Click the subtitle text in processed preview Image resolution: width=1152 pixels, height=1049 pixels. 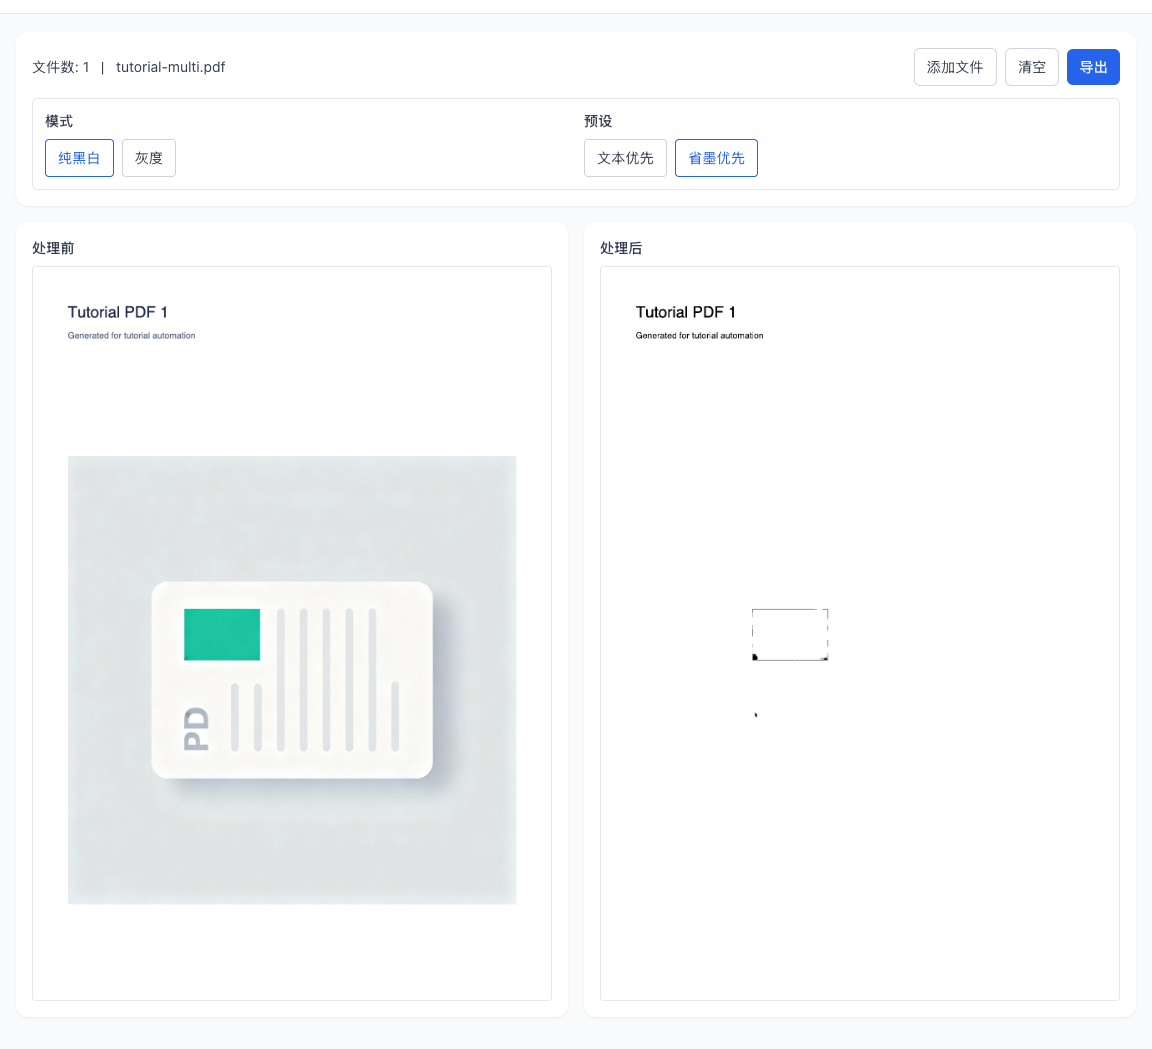699,336
